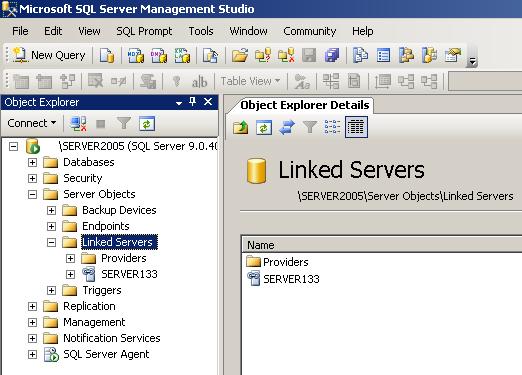
Task: Click the Stop icon in Object Explorer
Action: [101, 124]
